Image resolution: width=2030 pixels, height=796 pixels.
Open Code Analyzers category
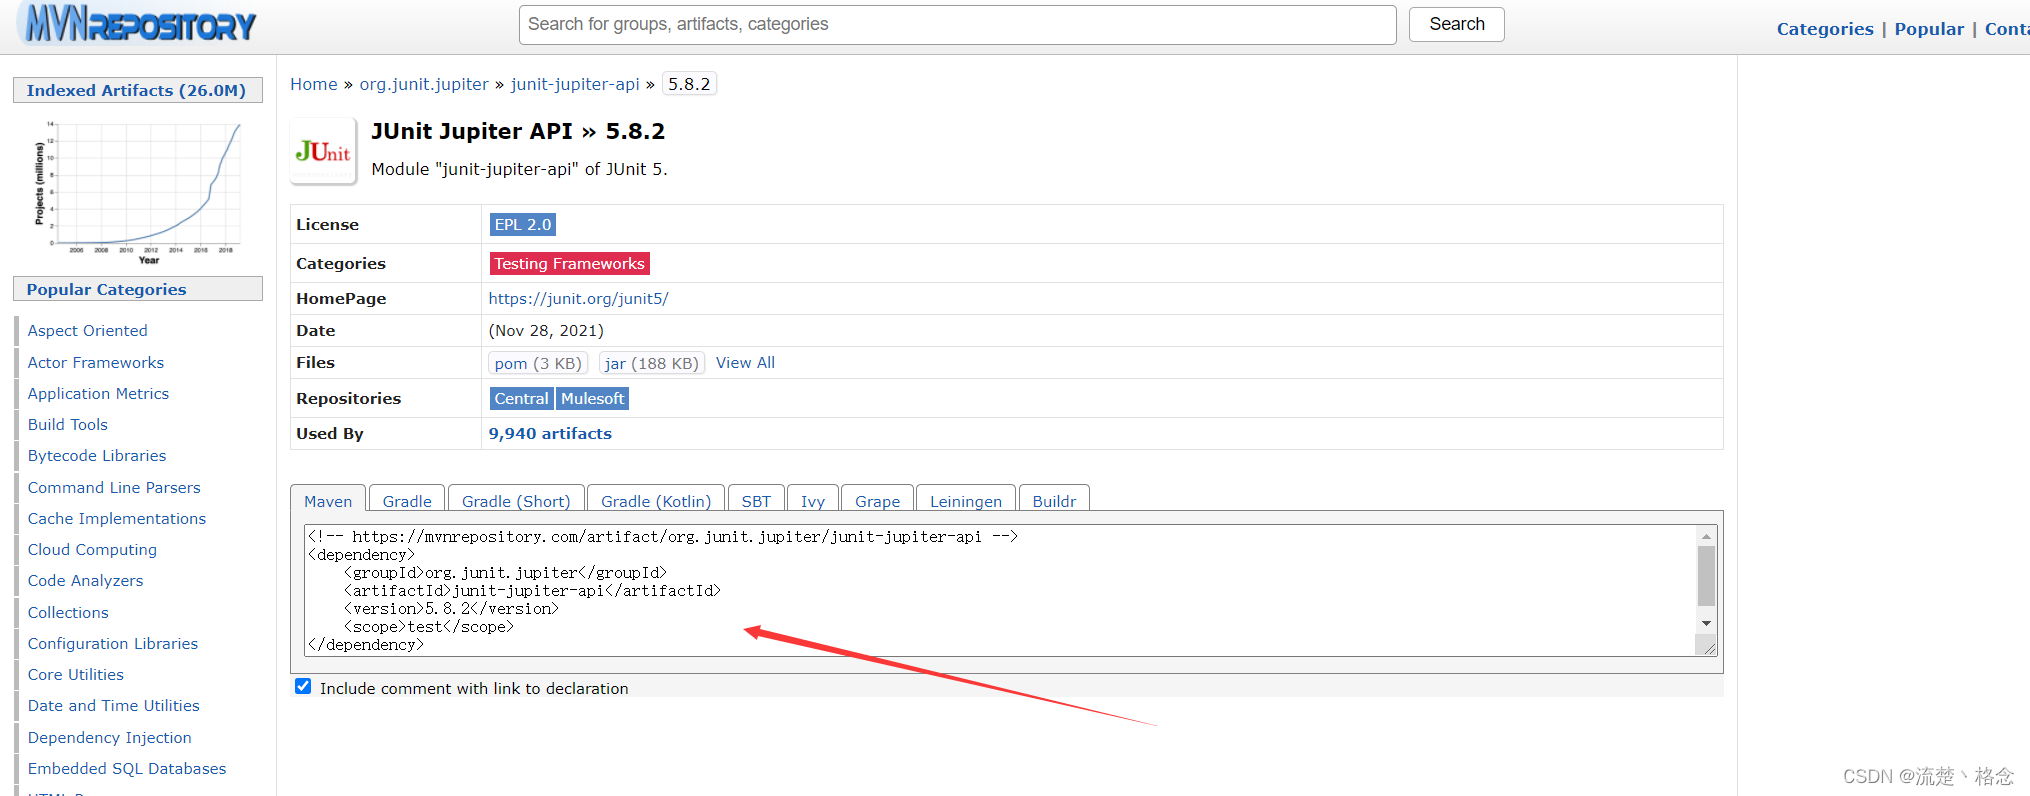(x=85, y=580)
